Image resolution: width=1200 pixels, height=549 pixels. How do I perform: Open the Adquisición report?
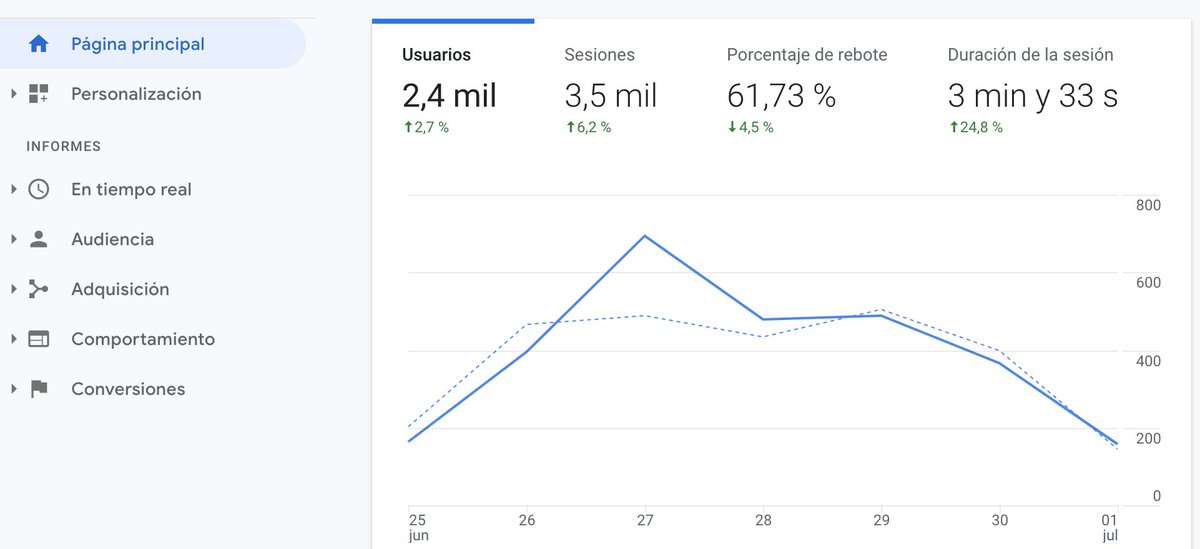click(x=120, y=289)
